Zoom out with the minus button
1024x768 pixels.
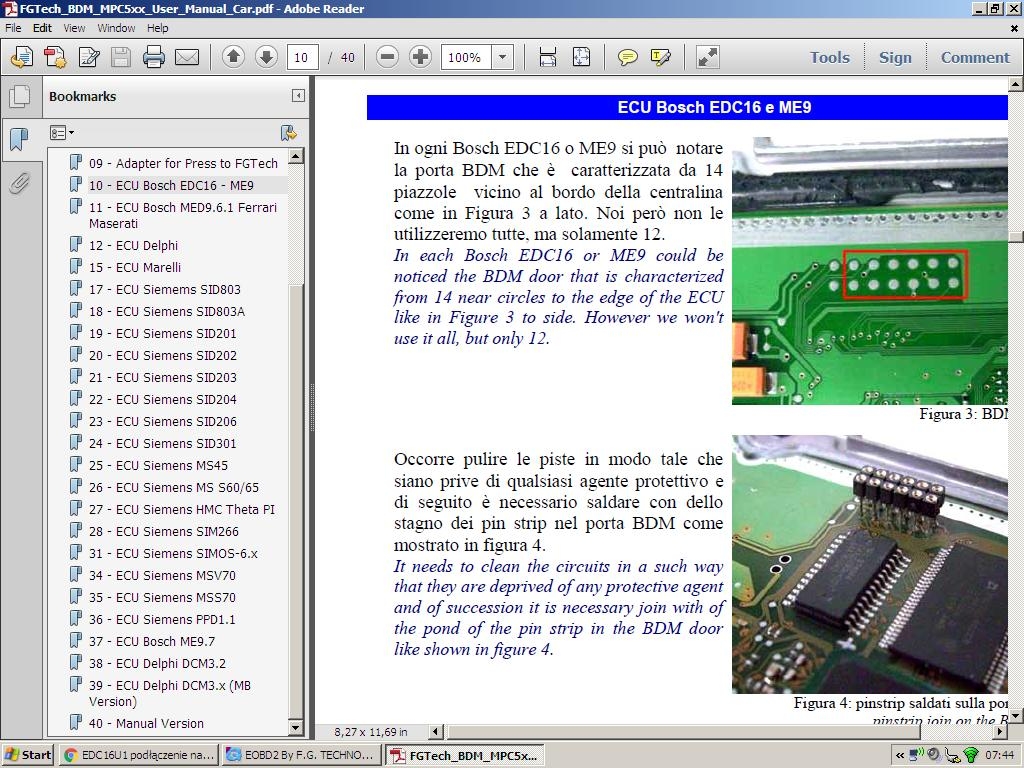(x=387, y=57)
